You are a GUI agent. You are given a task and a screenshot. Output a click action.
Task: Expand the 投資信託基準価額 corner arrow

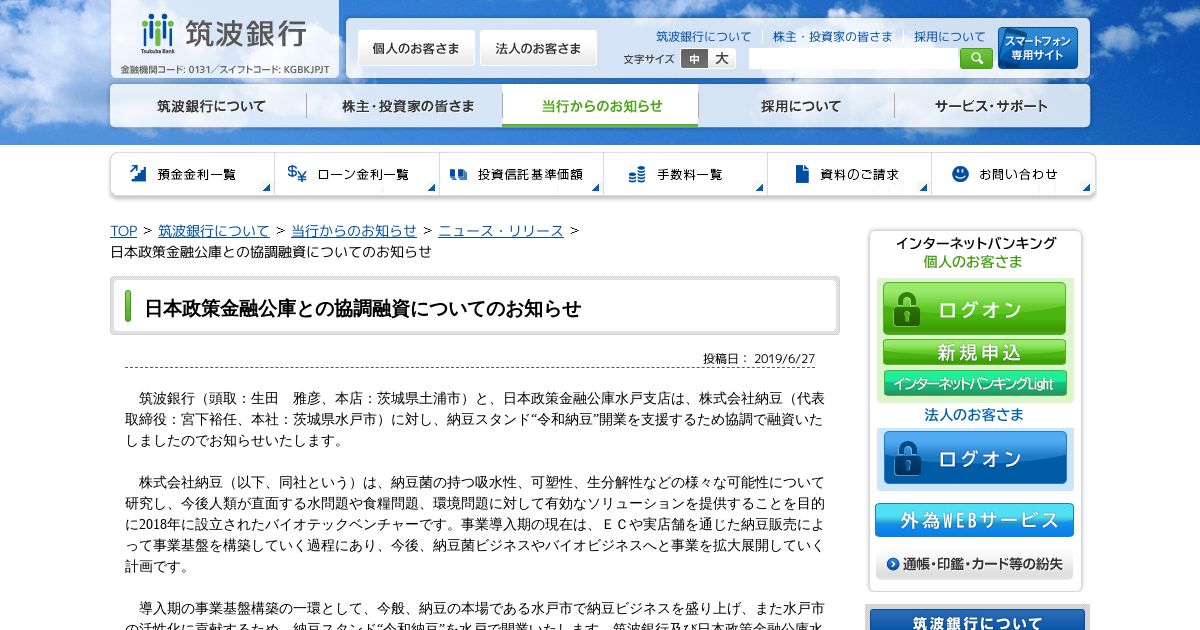(x=595, y=187)
